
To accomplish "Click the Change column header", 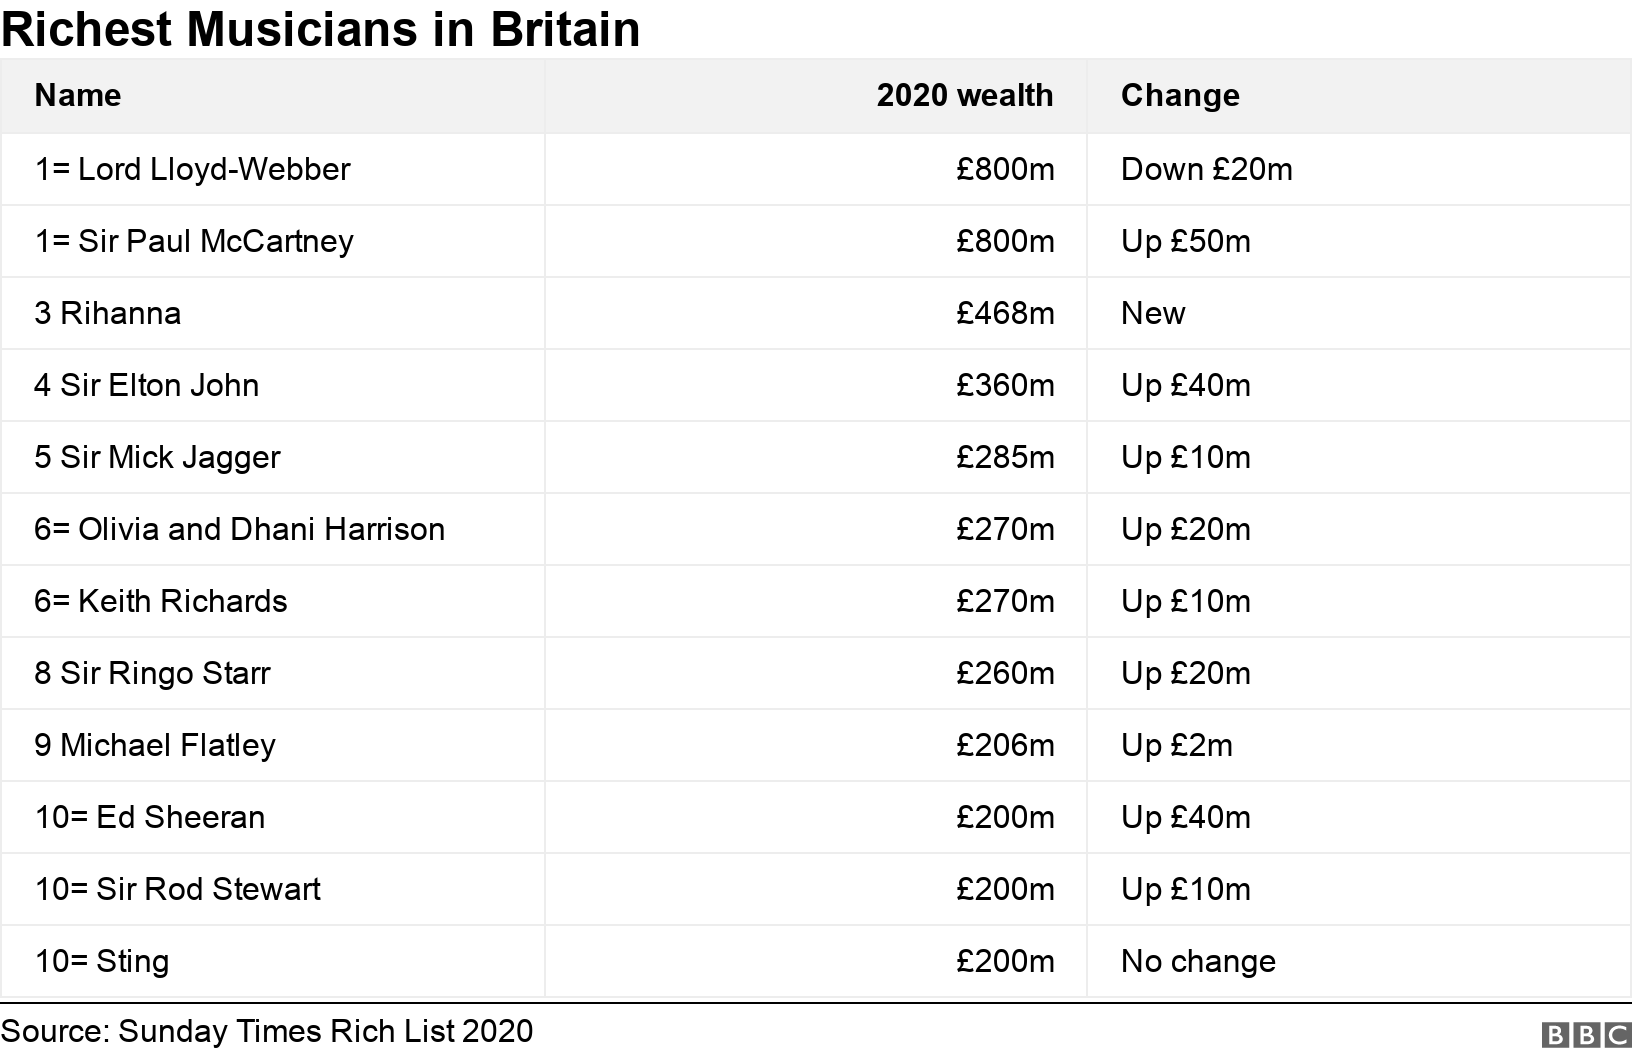I will click(x=1180, y=95).
